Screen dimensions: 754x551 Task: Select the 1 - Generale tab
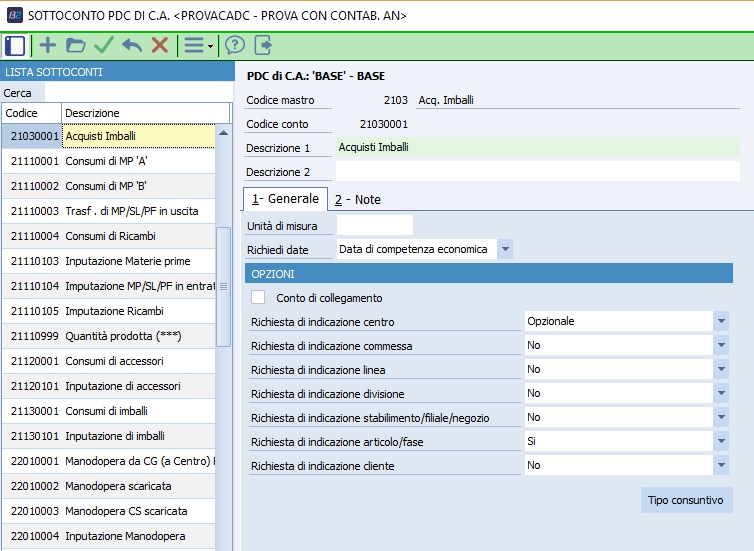point(285,198)
